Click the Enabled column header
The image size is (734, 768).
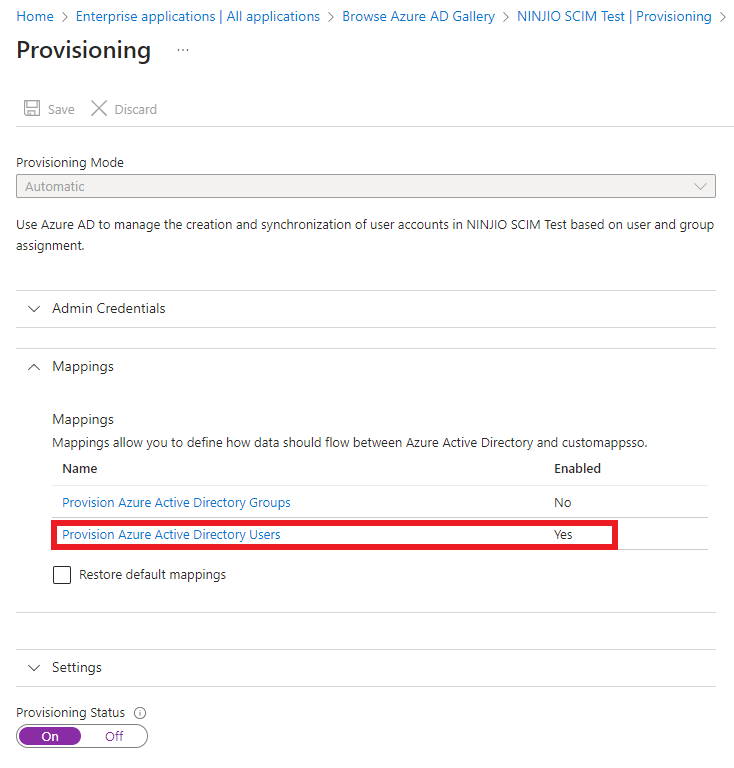pyautogui.click(x=577, y=468)
